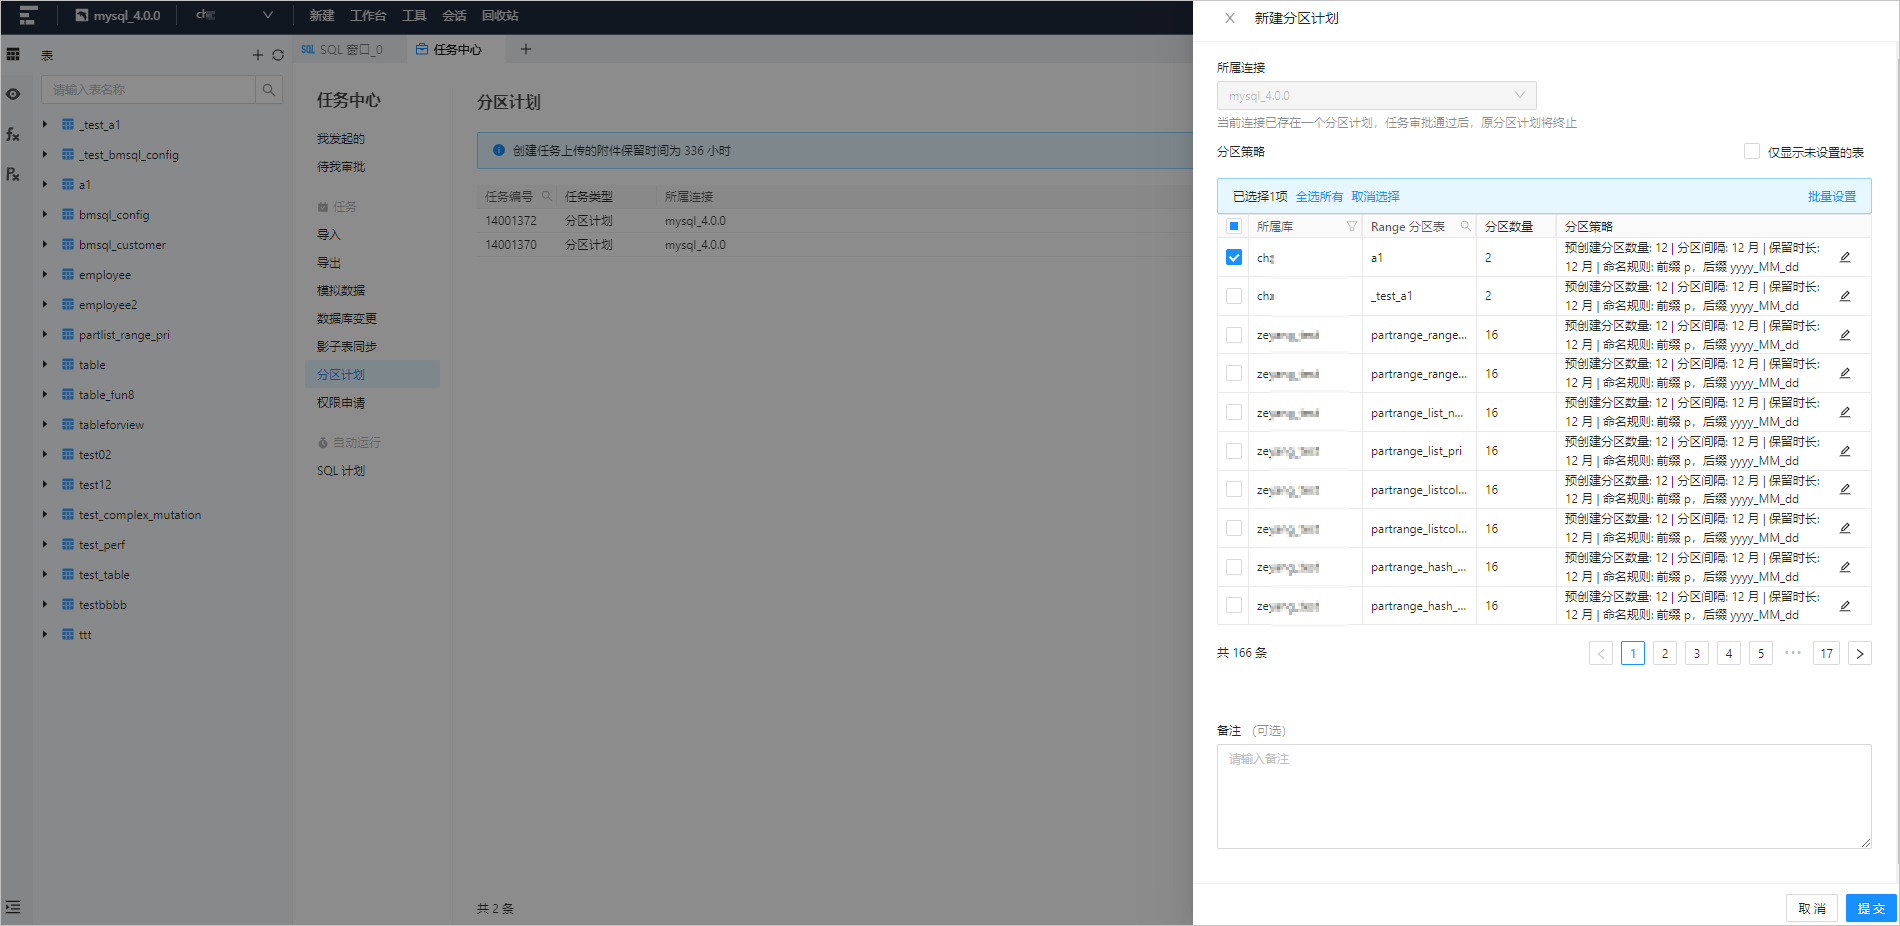Expand the table_fun8 tree node
Image resolution: width=1900 pixels, height=926 pixels.
click(45, 394)
